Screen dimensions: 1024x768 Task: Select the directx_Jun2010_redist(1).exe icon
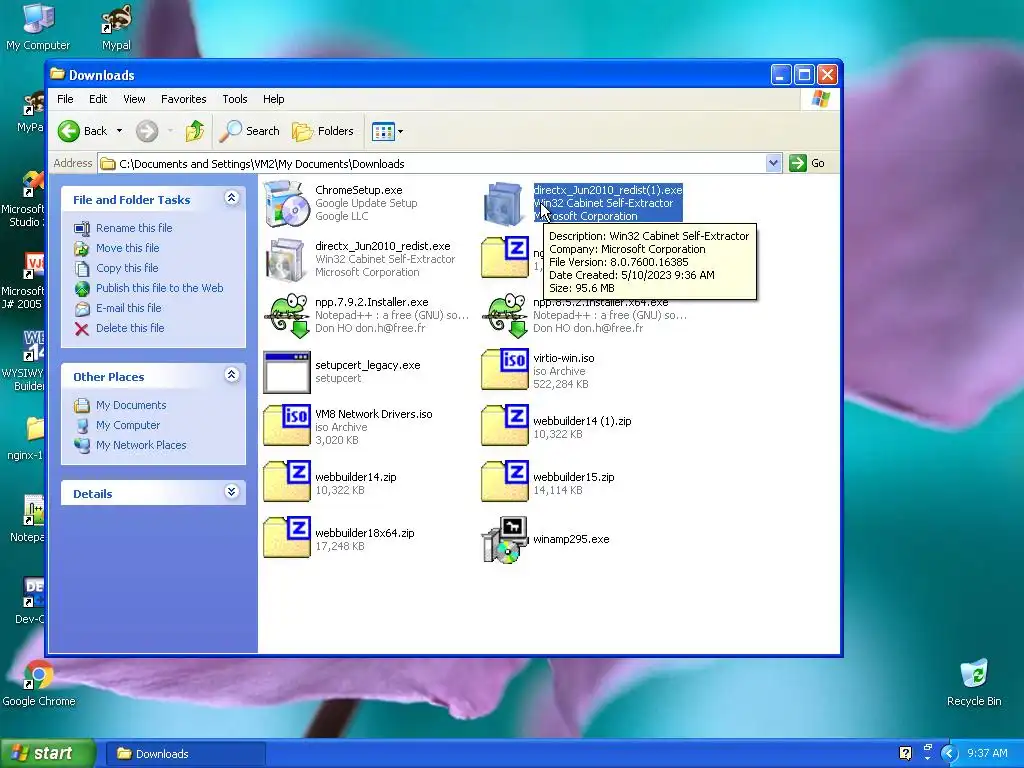click(x=504, y=203)
